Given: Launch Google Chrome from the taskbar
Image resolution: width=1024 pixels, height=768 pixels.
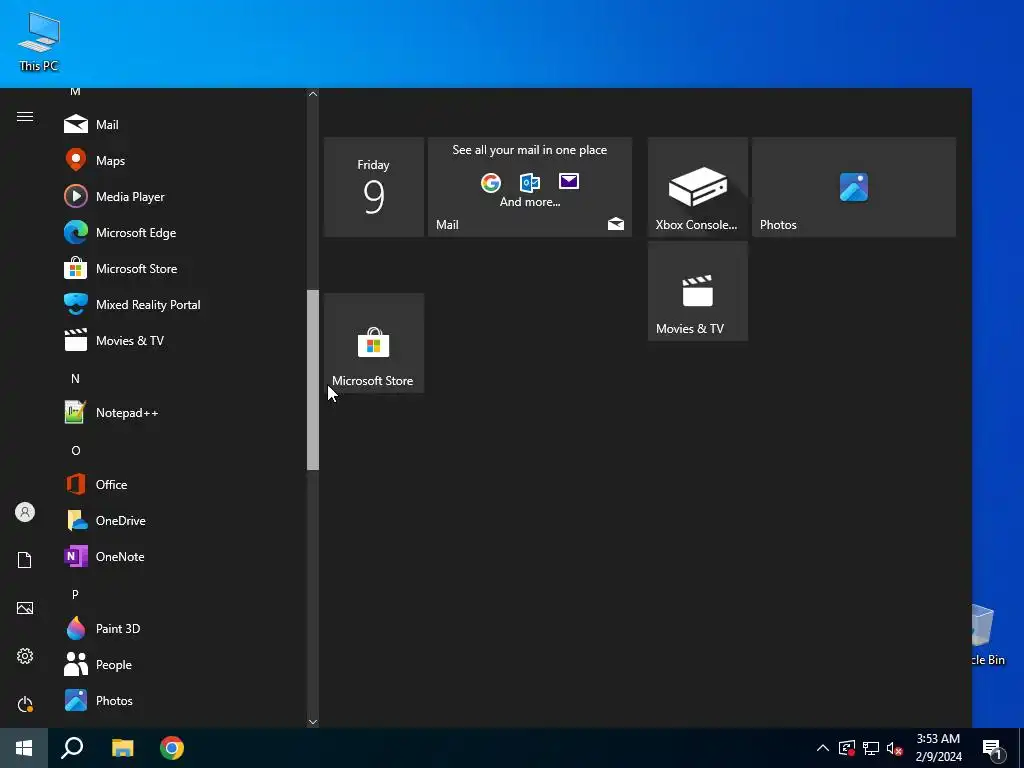Looking at the screenshot, I should click(172, 748).
